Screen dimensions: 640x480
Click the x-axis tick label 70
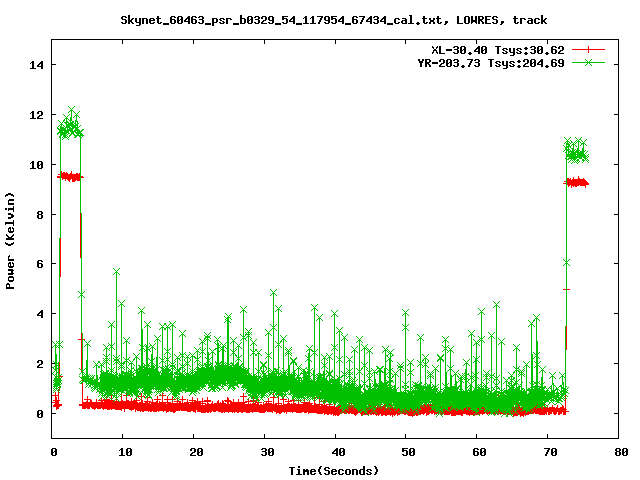(x=551, y=452)
